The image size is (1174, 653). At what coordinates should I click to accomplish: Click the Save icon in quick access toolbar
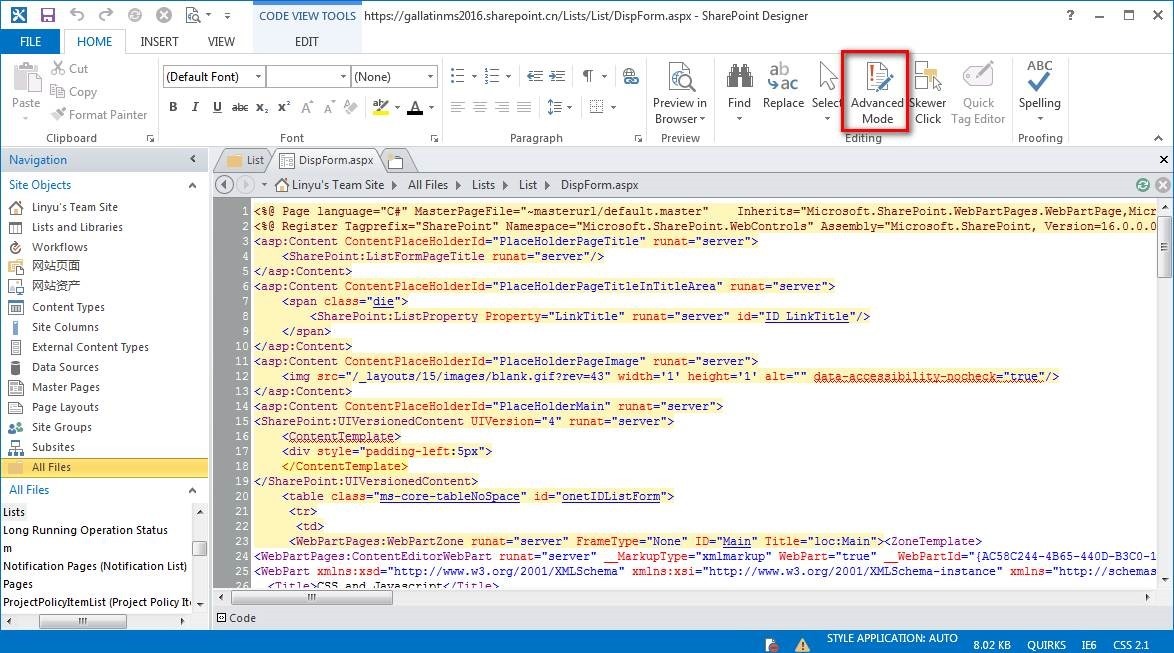pos(47,15)
